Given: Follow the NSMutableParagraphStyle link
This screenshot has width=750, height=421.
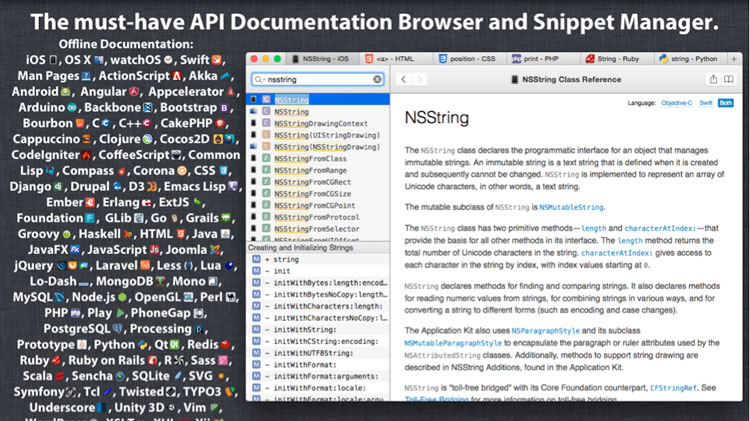Looking at the screenshot, I should 453,343.
